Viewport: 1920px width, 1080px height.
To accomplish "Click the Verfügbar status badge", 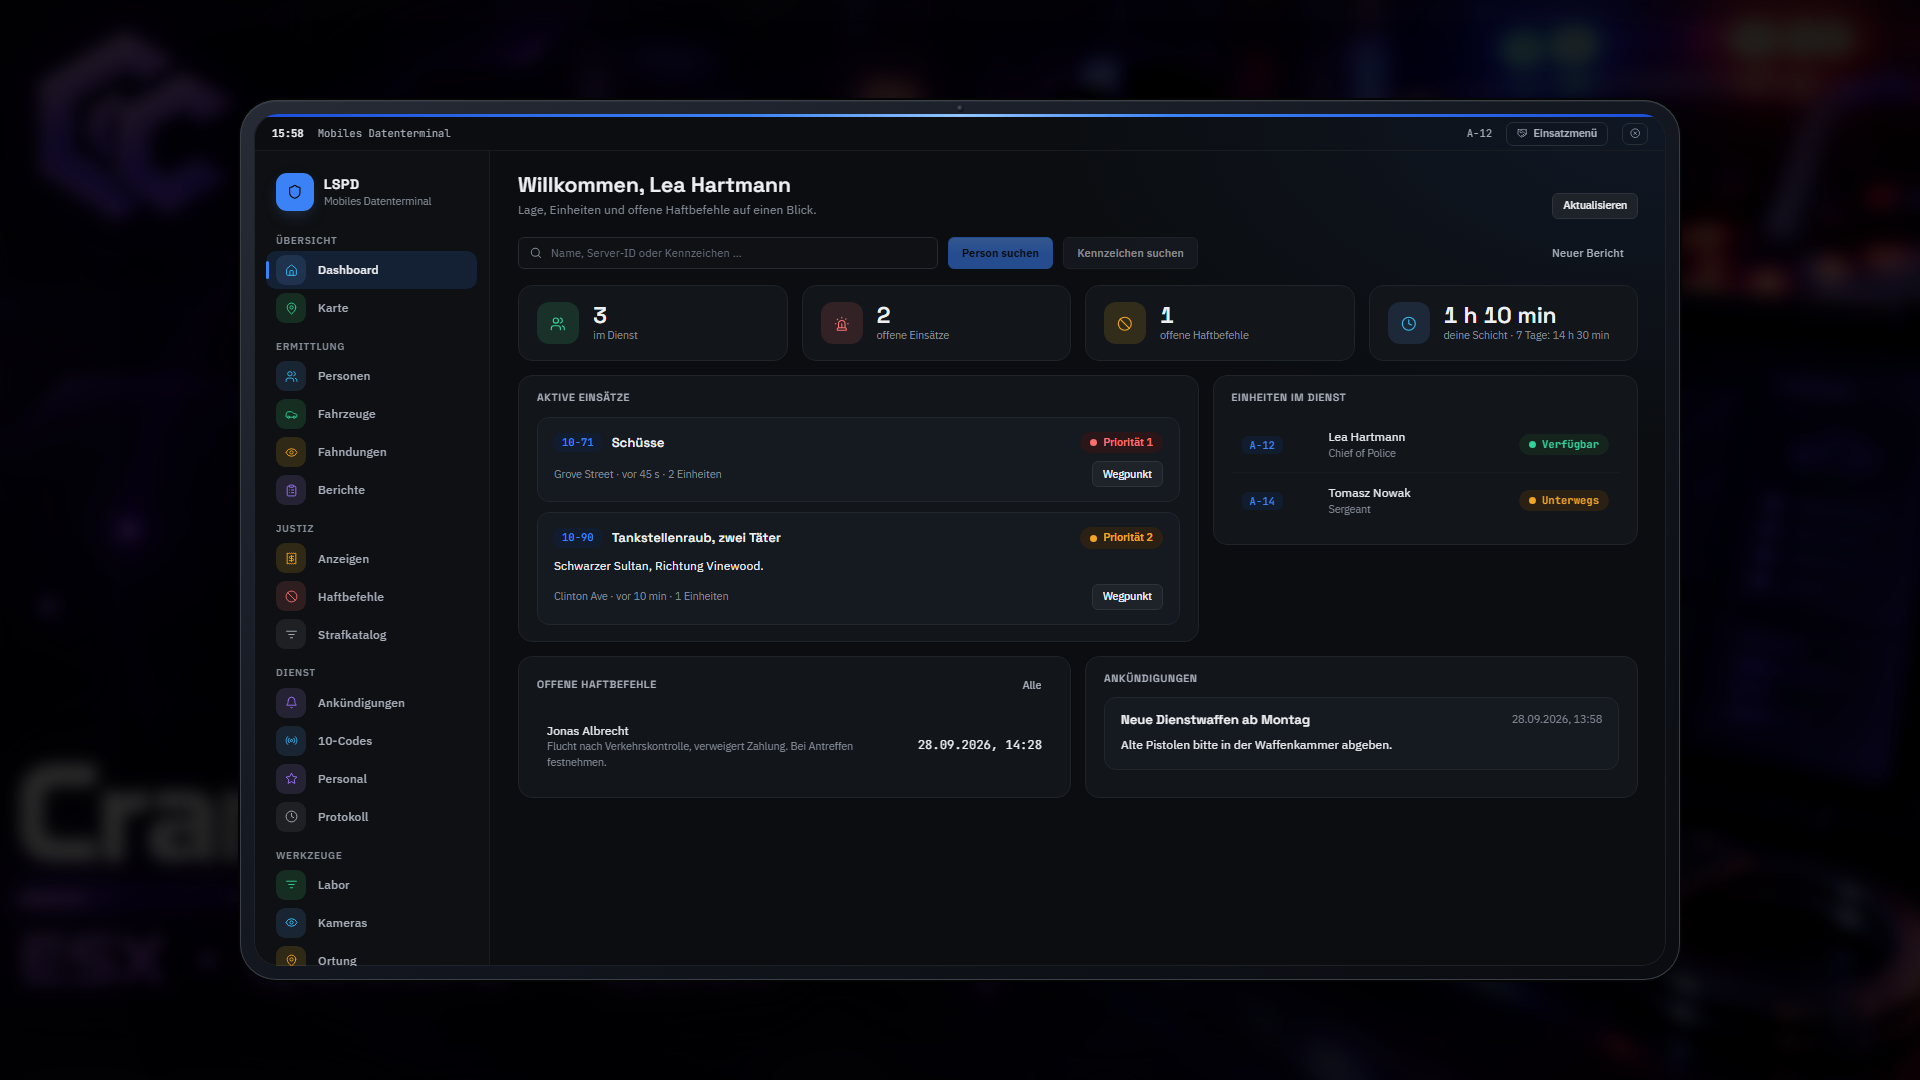I will point(1563,444).
